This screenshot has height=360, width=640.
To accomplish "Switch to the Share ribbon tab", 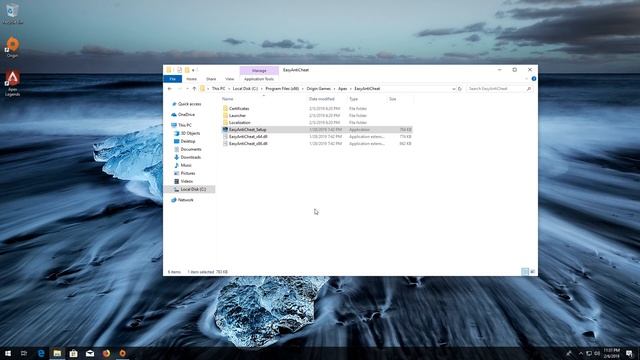I will coord(211,79).
